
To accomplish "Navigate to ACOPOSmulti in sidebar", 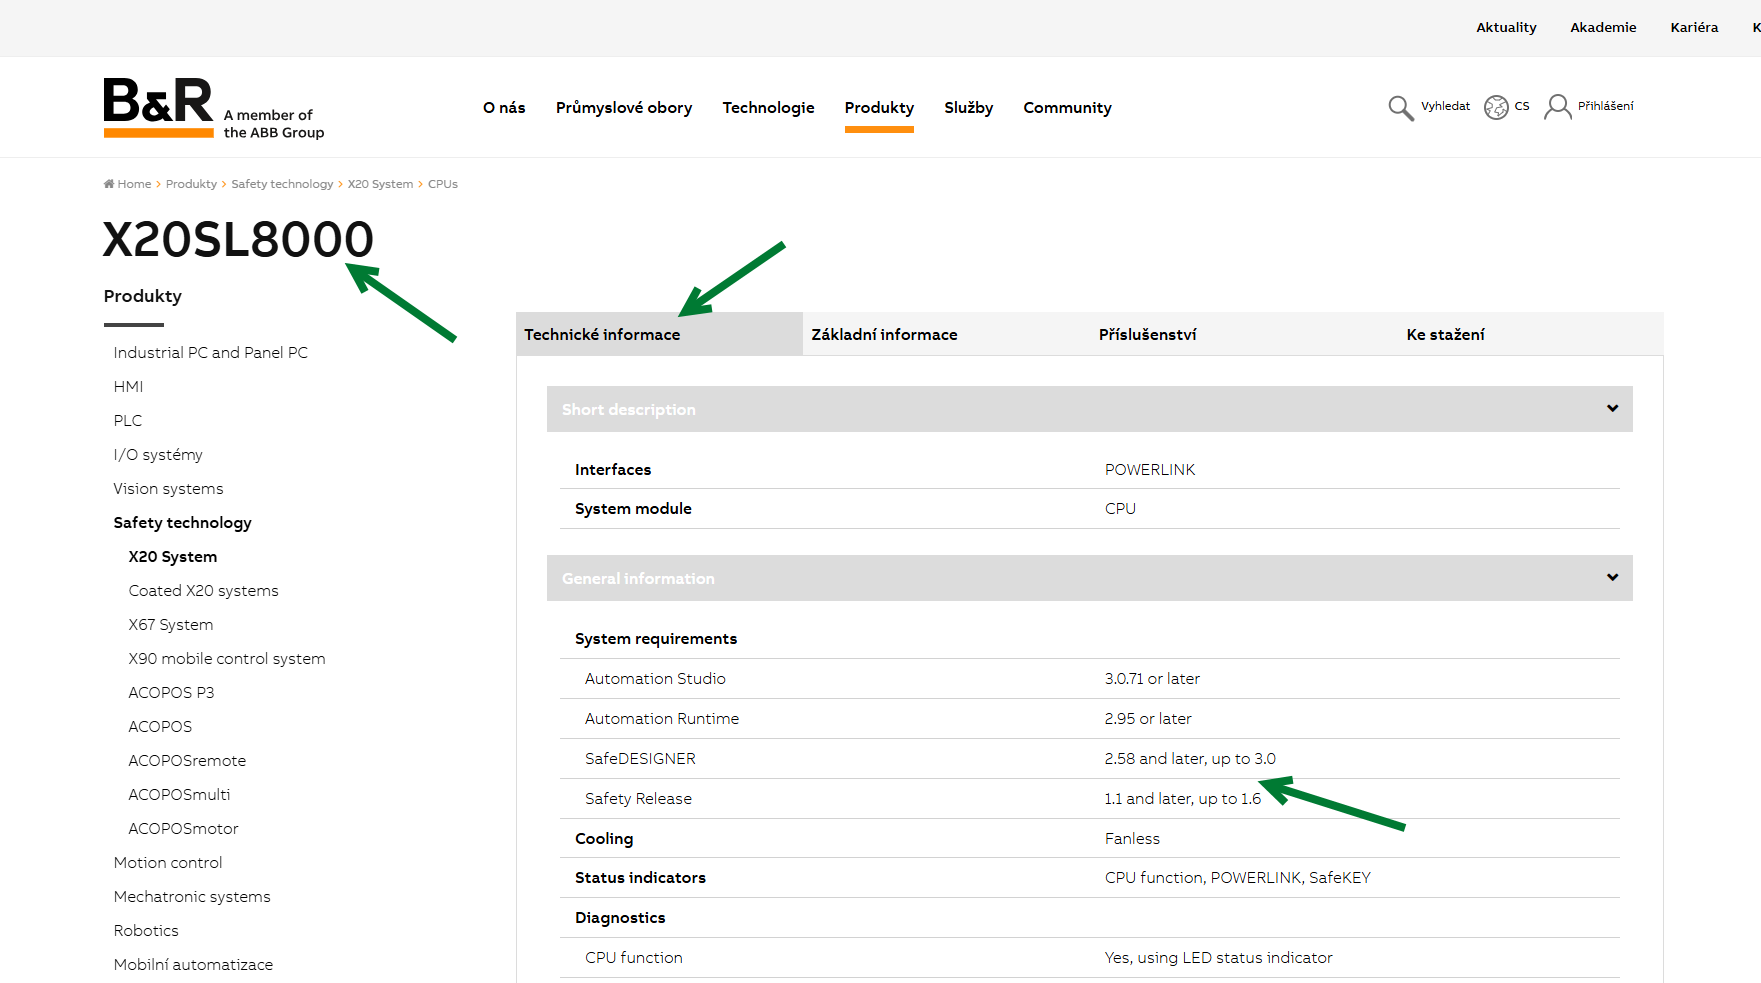I will pos(179,795).
